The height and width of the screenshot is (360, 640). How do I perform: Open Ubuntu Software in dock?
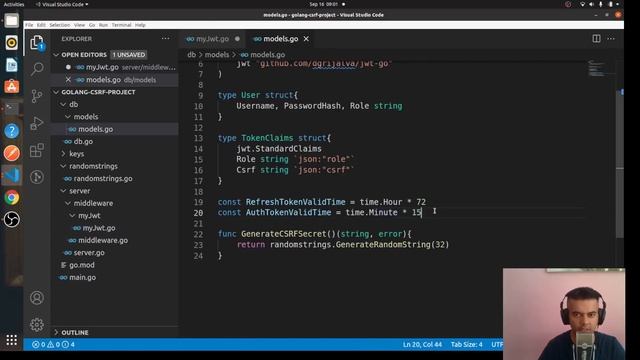tap(11, 87)
